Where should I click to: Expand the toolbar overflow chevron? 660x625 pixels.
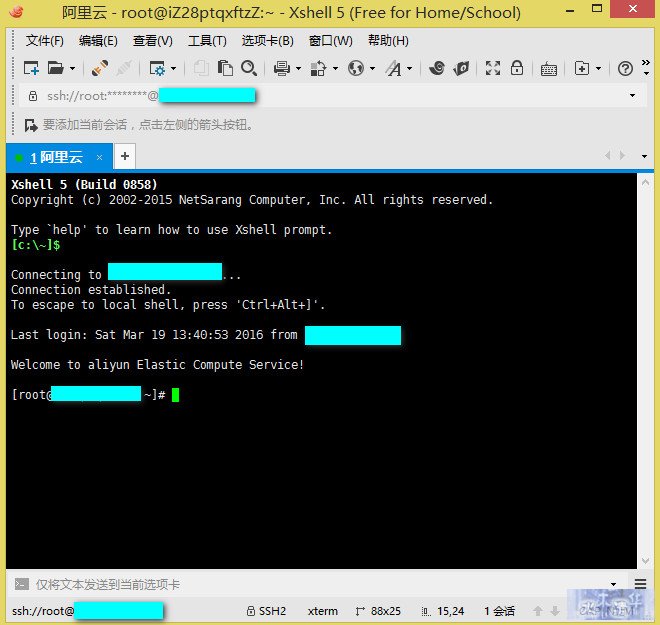(646, 67)
